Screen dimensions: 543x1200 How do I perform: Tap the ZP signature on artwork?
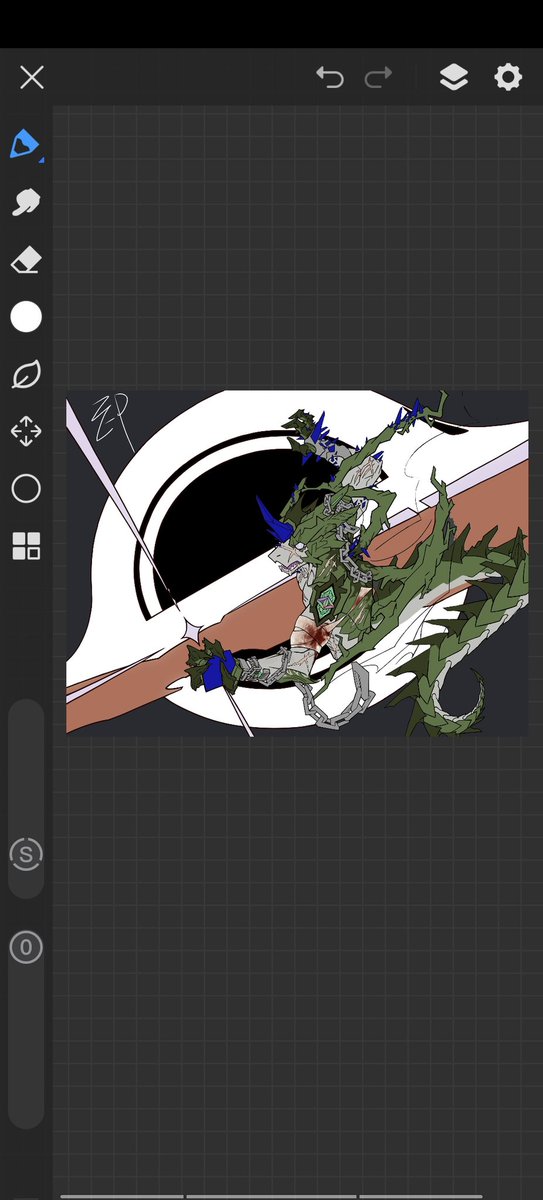click(112, 420)
